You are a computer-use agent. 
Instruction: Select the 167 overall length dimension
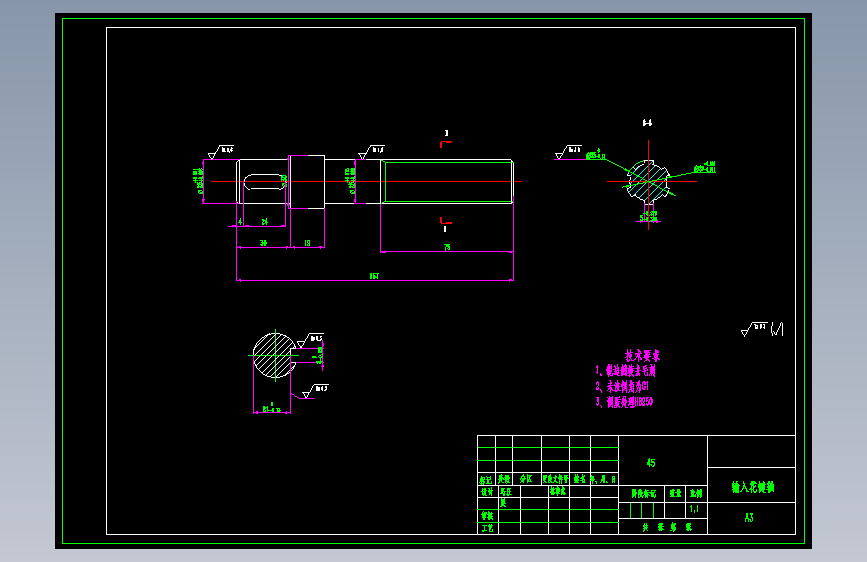point(374,276)
